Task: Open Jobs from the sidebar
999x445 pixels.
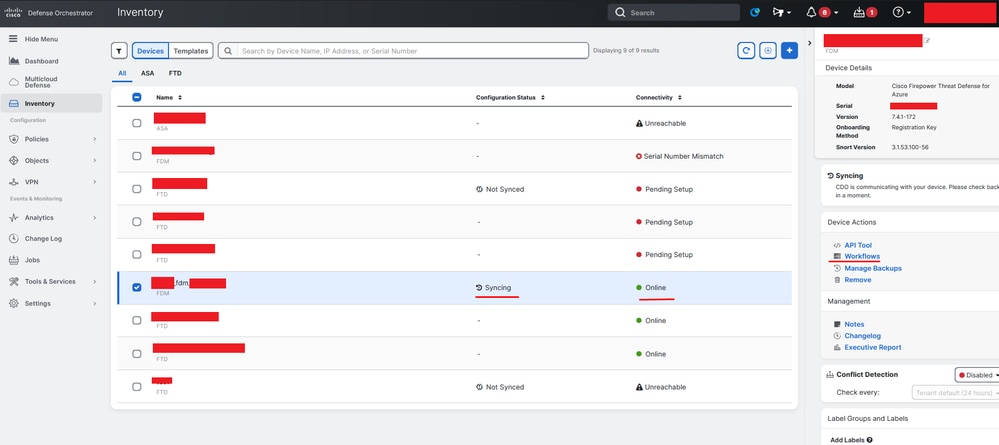Action: coord(32,260)
